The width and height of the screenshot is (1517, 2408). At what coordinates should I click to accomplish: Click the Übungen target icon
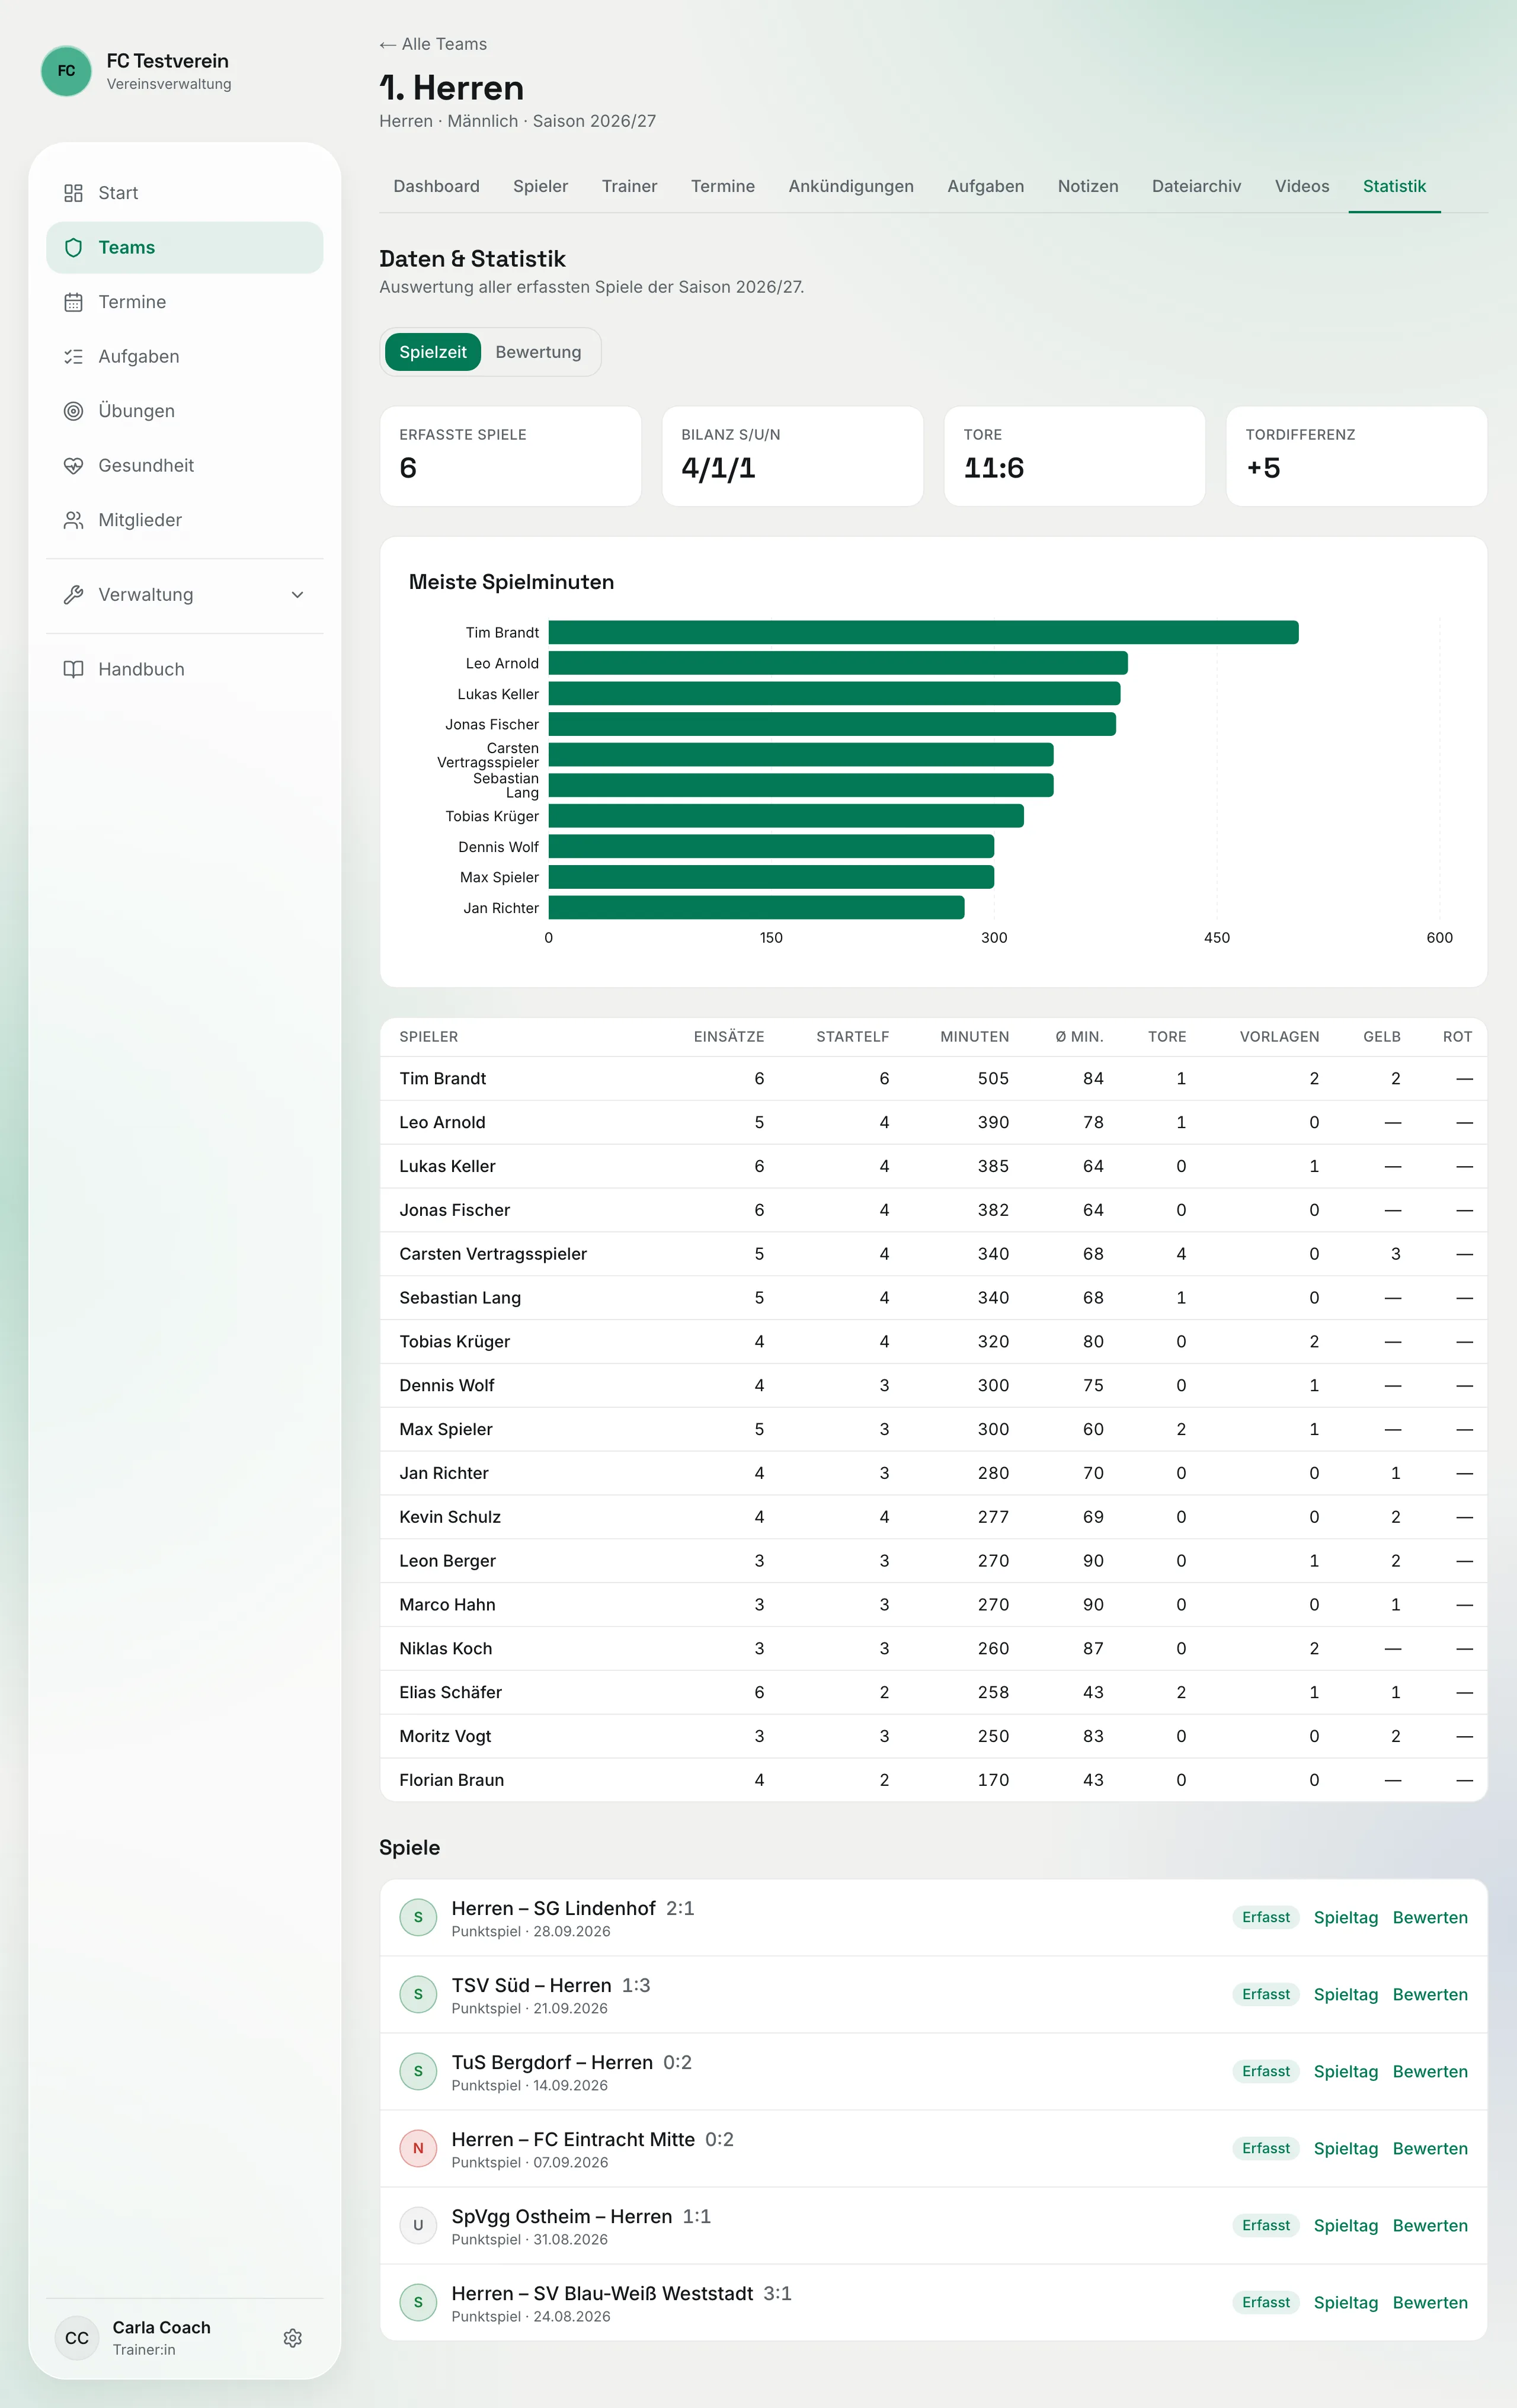pyautogui.click(x=73, y=411)
